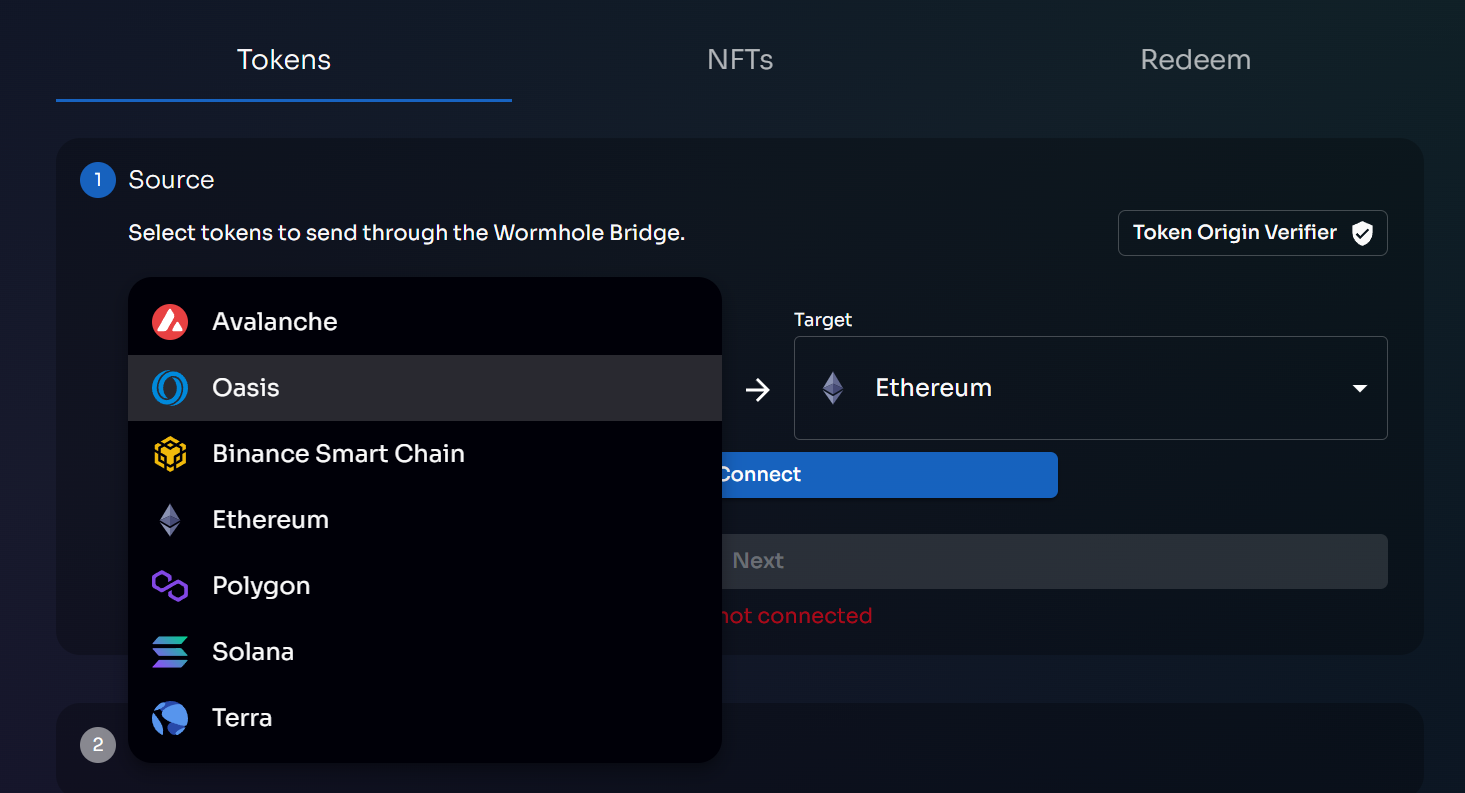Open the Token Origin Verifier
Image resolution: width=1465 pixels, height=793 pixels.
click(x=1252, y=233)
